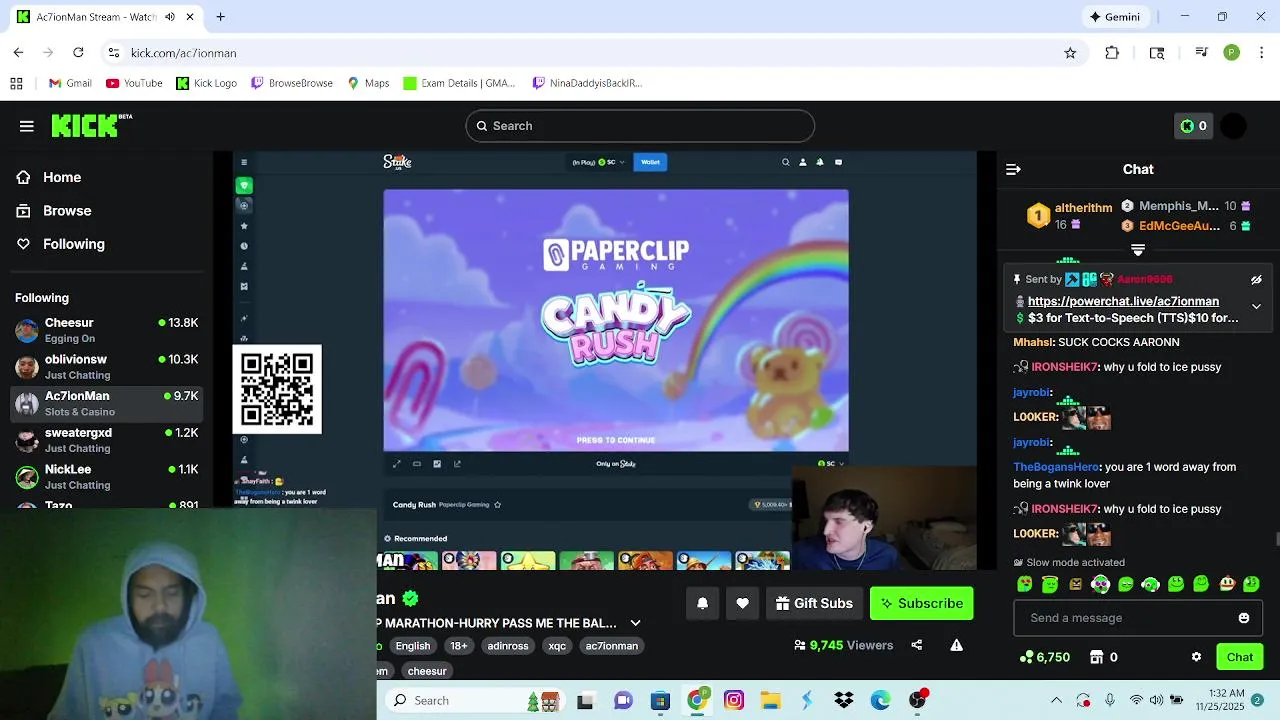Open the user profile avatar menu
The height and width of the screenshot is (720, 1280).
pyautogui.click(x=1233, y=126)
